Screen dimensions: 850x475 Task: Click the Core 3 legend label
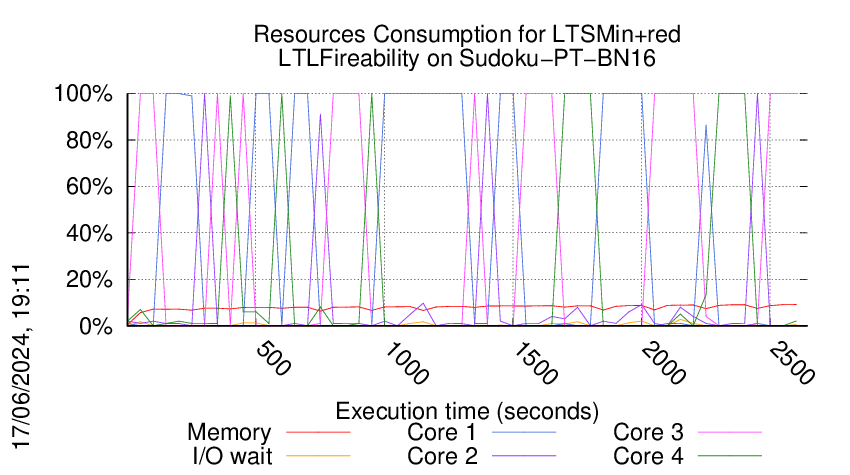pyautogui.click(x=648, y=432)
